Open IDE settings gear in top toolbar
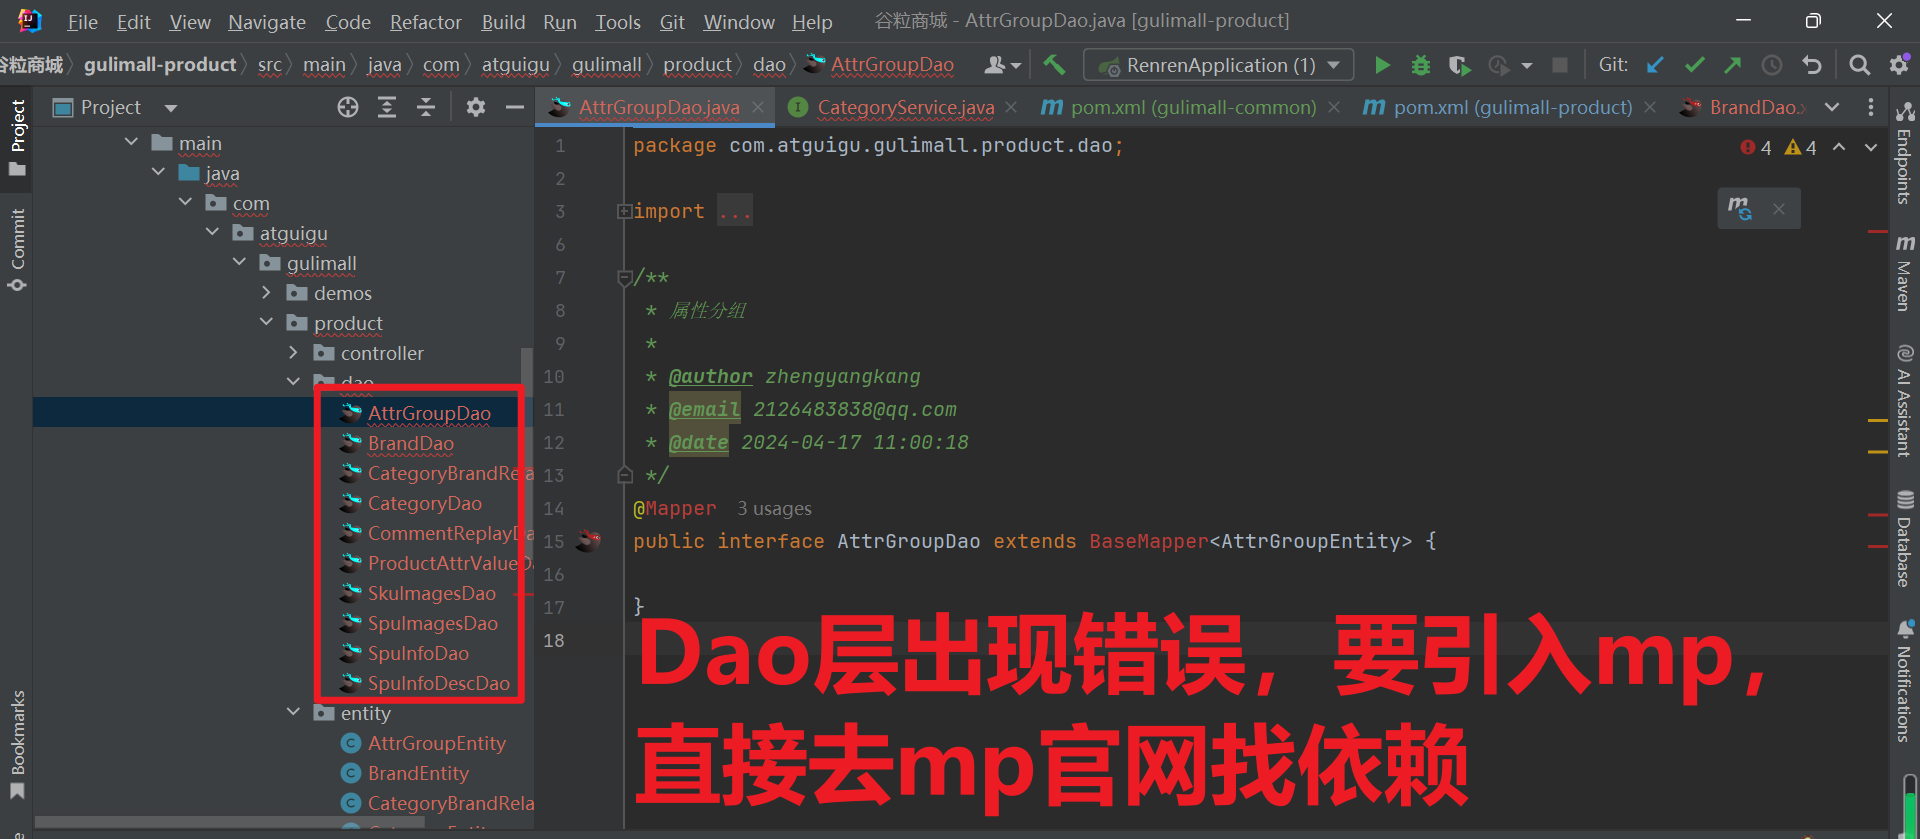Image resolution: width=1920 pixels, height=839 pixels. pyautogui.click(x=1899, y=65)
